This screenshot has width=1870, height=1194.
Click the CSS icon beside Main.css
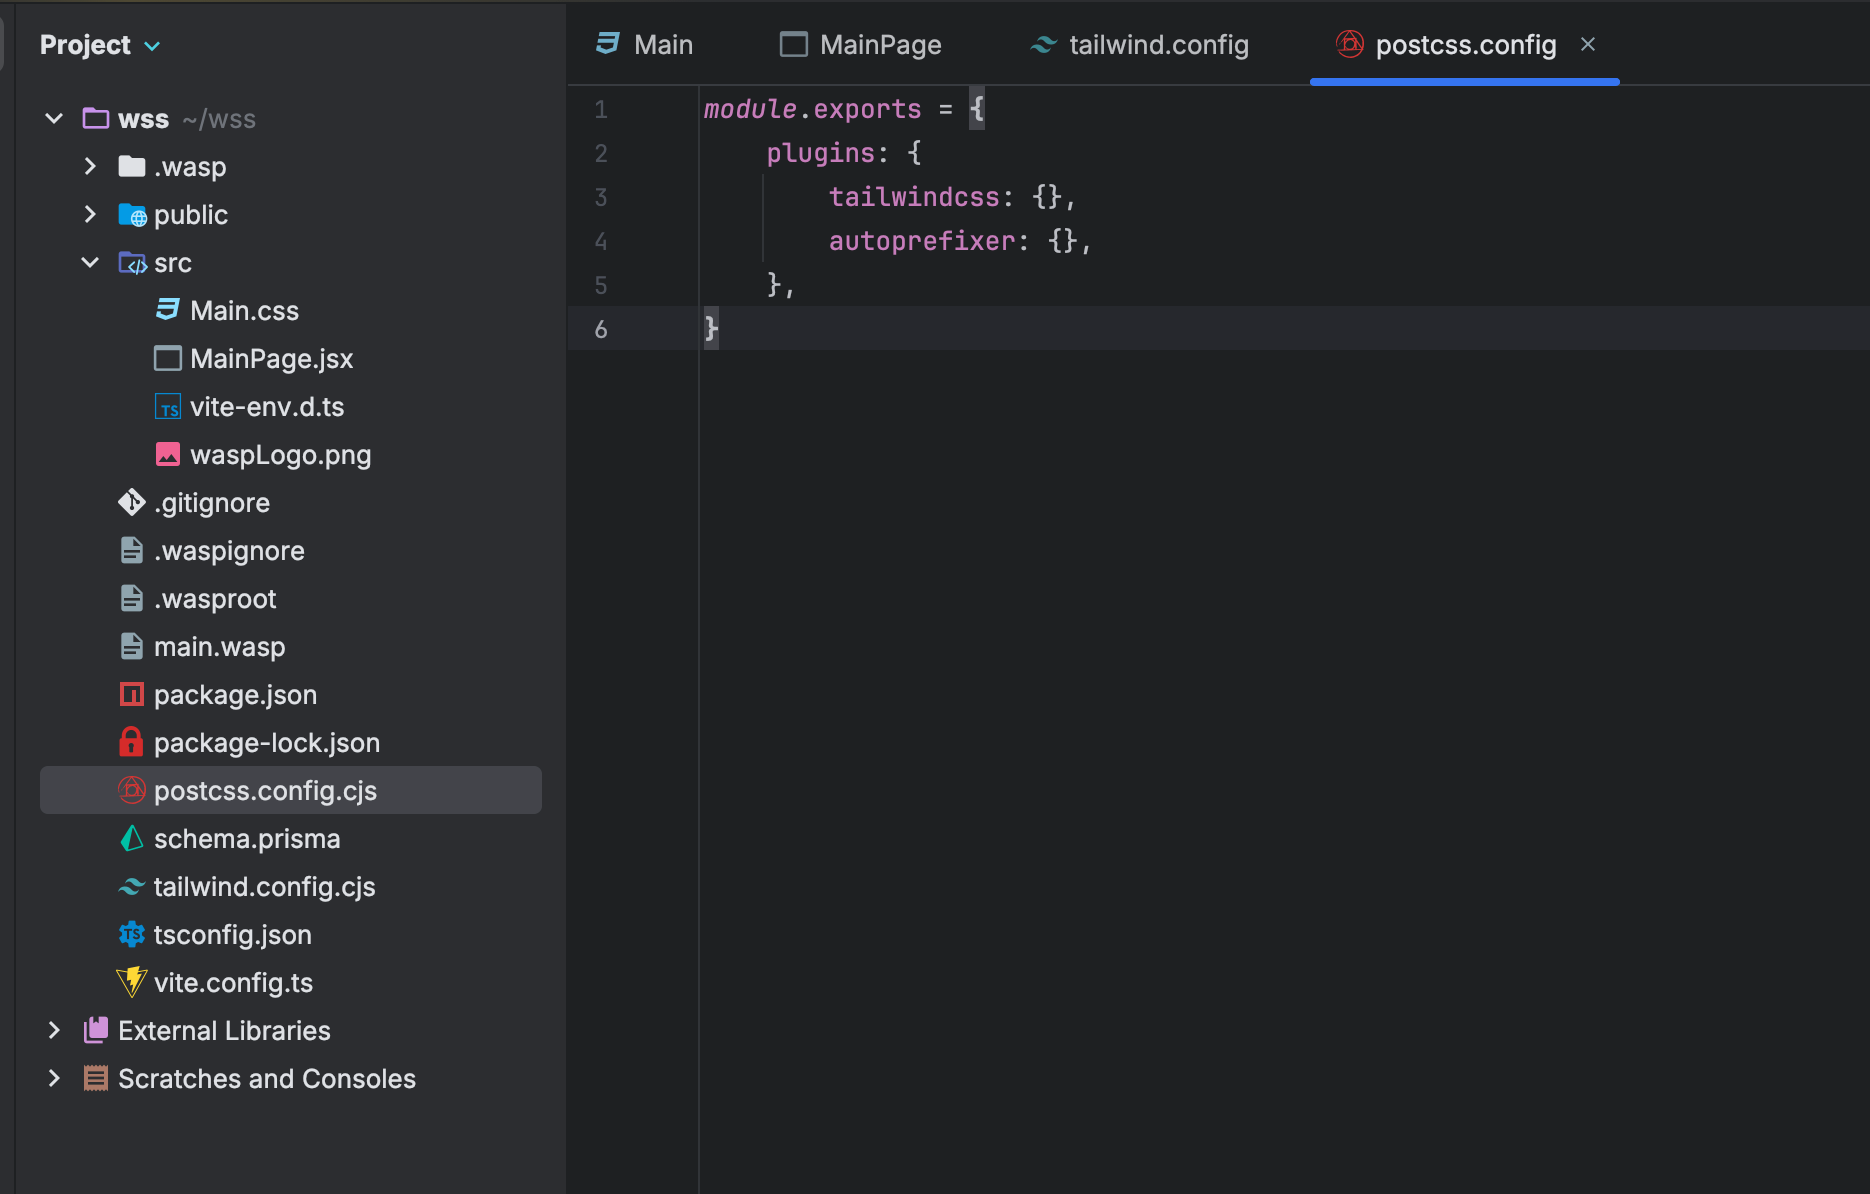pyautogui.click(x=168, y=310)
